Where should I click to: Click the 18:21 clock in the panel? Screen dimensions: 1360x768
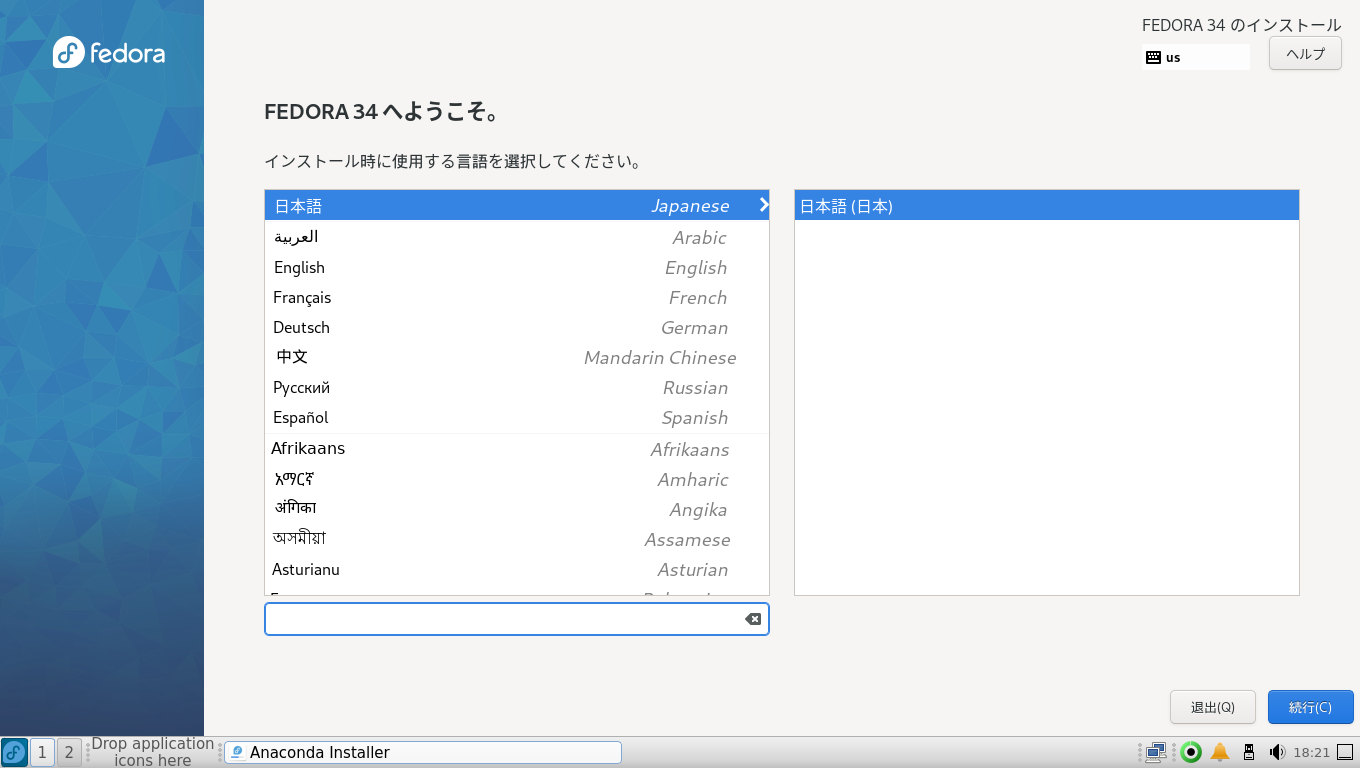point(1311,752)
